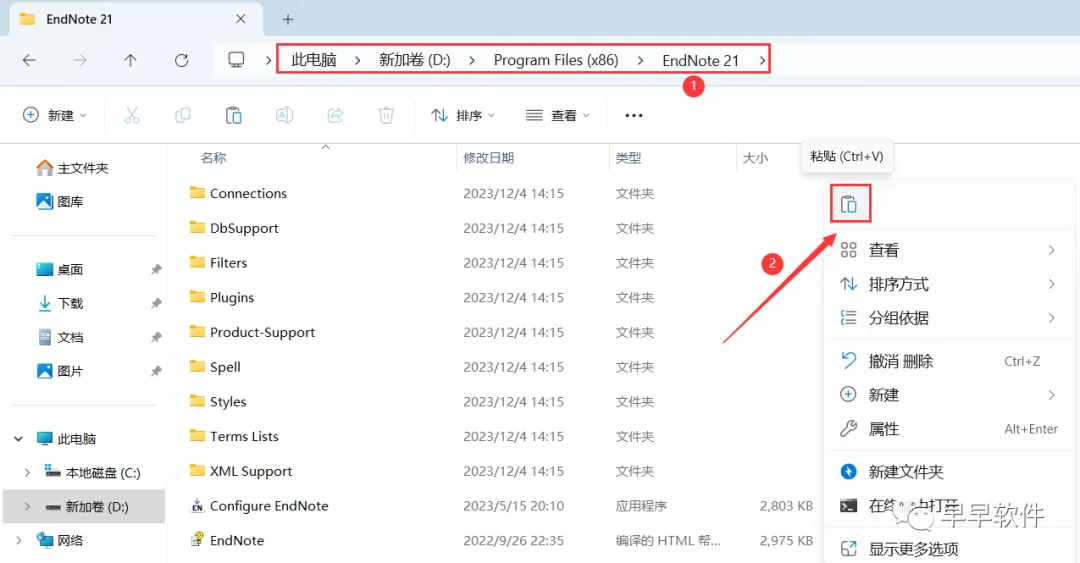Screen dimensions: 1080x563
Task: Open a new tab with plus button
Action: (x=288, y=19)
